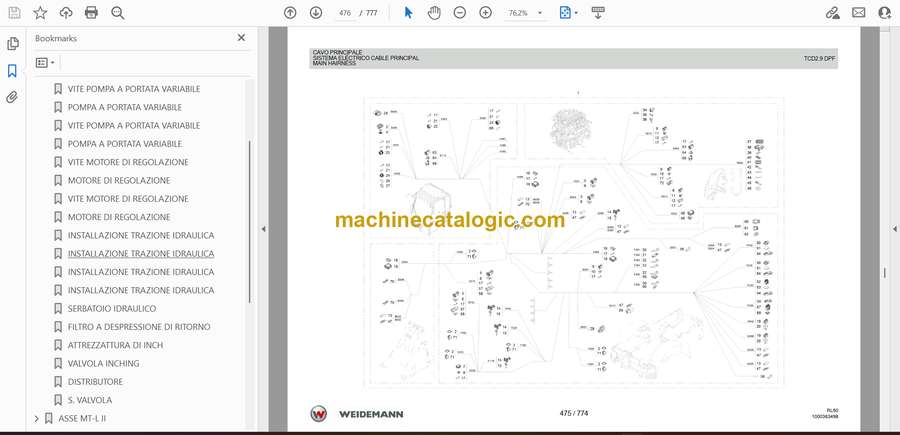Go to the next page

click(x=316, y=13)
